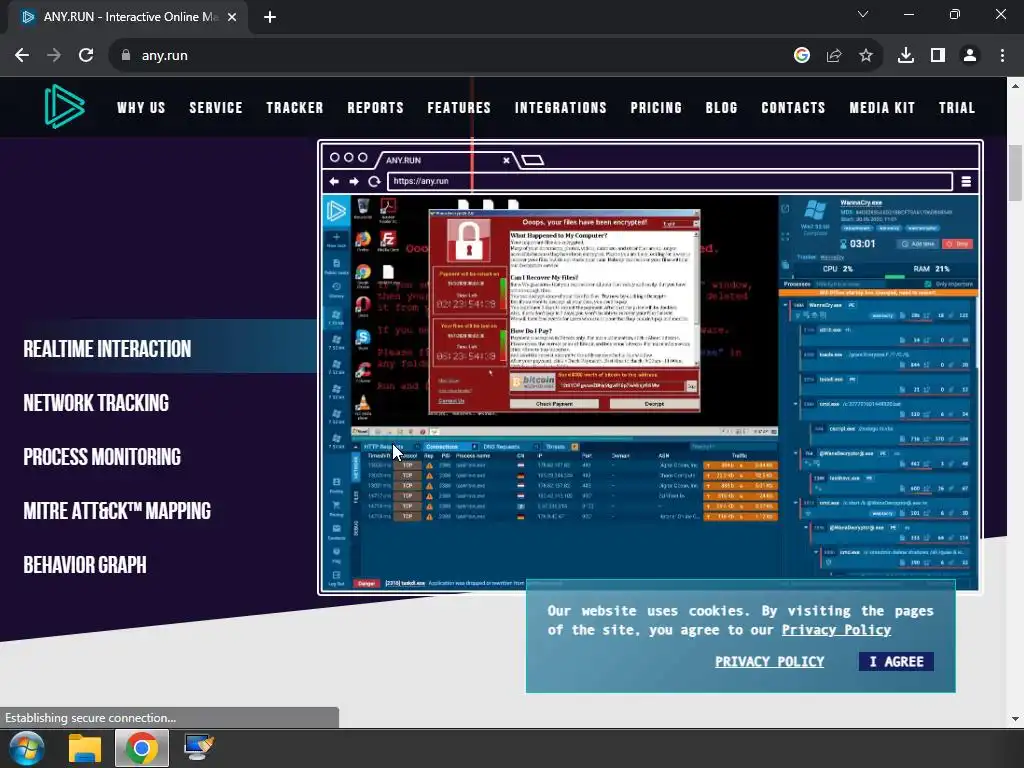Start a TRIAL from the navigation
1024x768 pixels.
pyautogui.click(x=957, y=108)
